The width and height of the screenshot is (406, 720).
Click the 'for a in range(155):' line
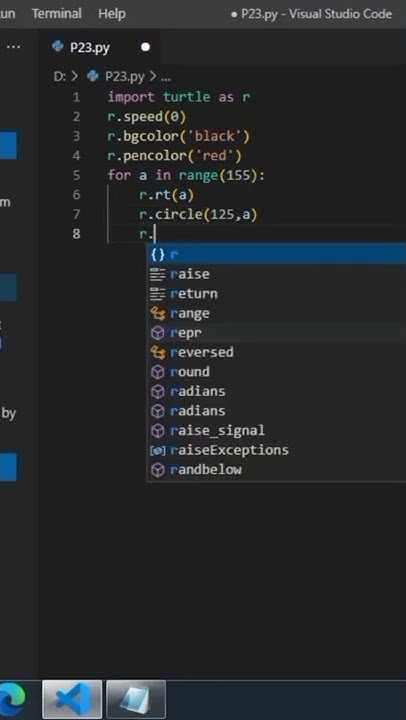(186, 175)
